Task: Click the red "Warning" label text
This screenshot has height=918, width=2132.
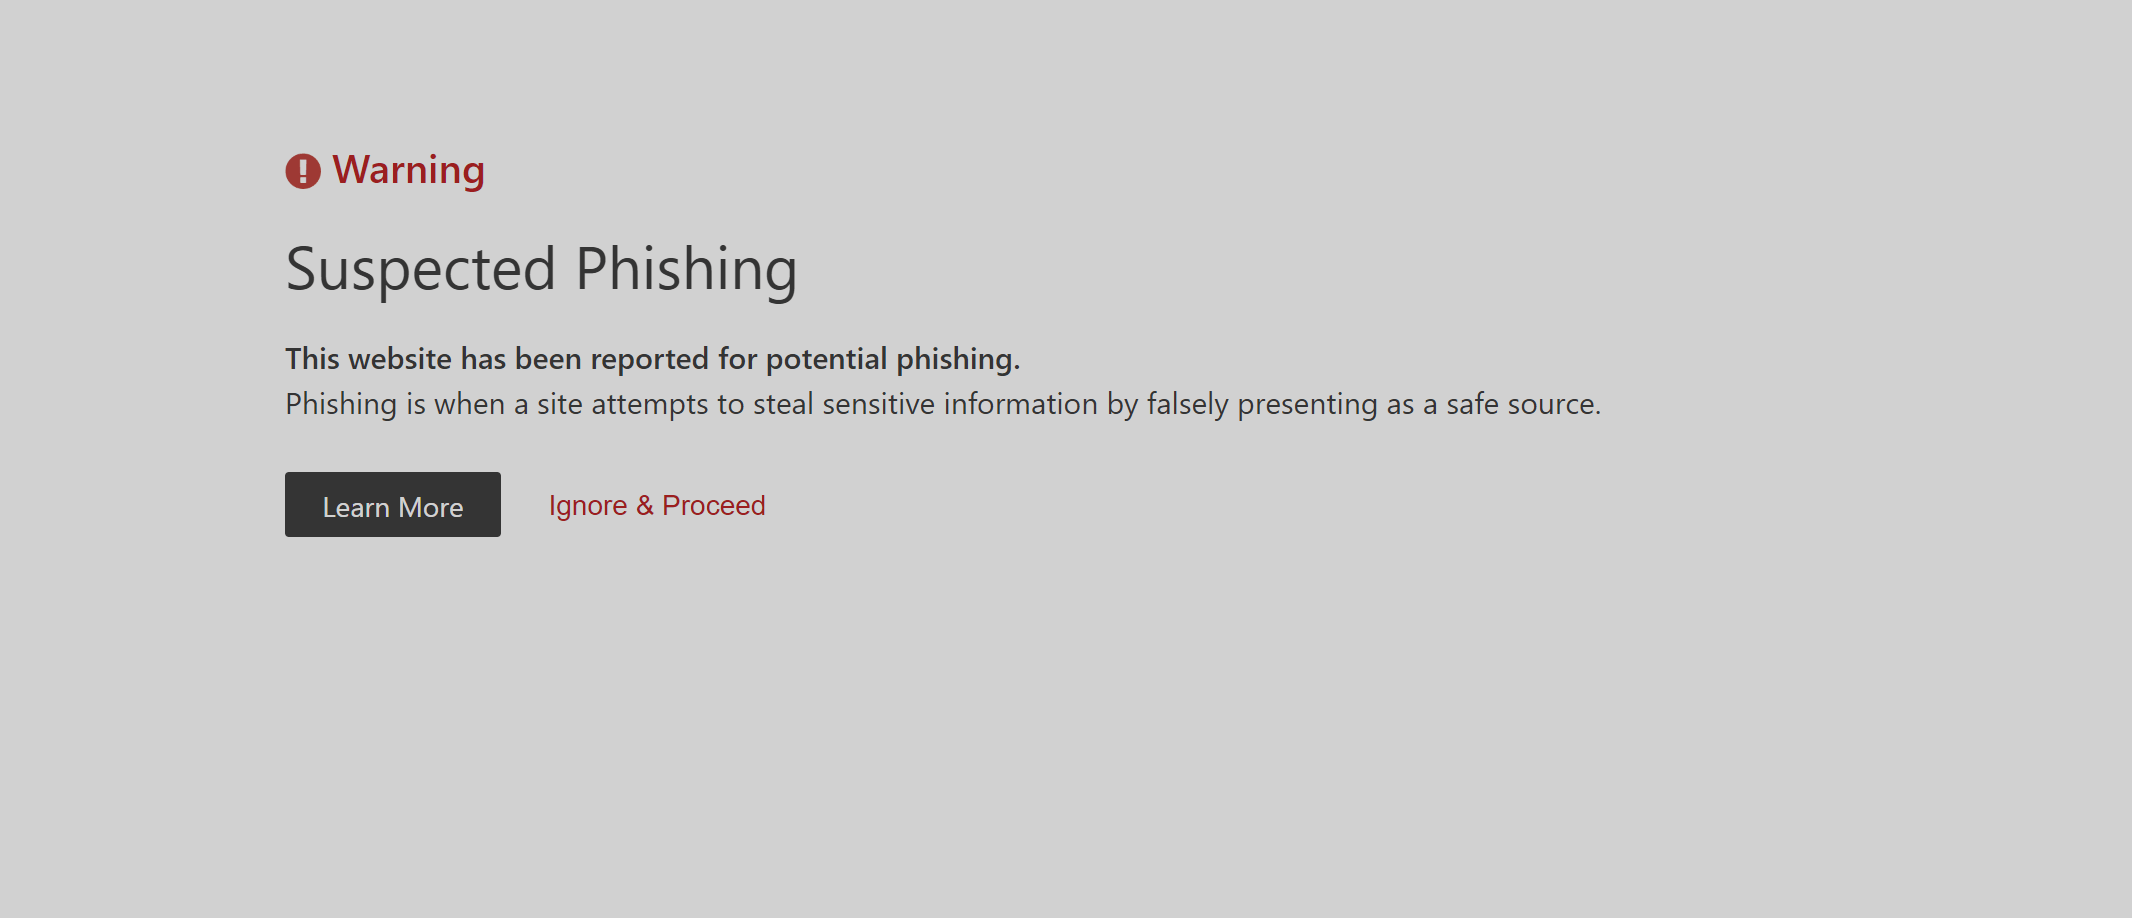Action: pos(408,170)
